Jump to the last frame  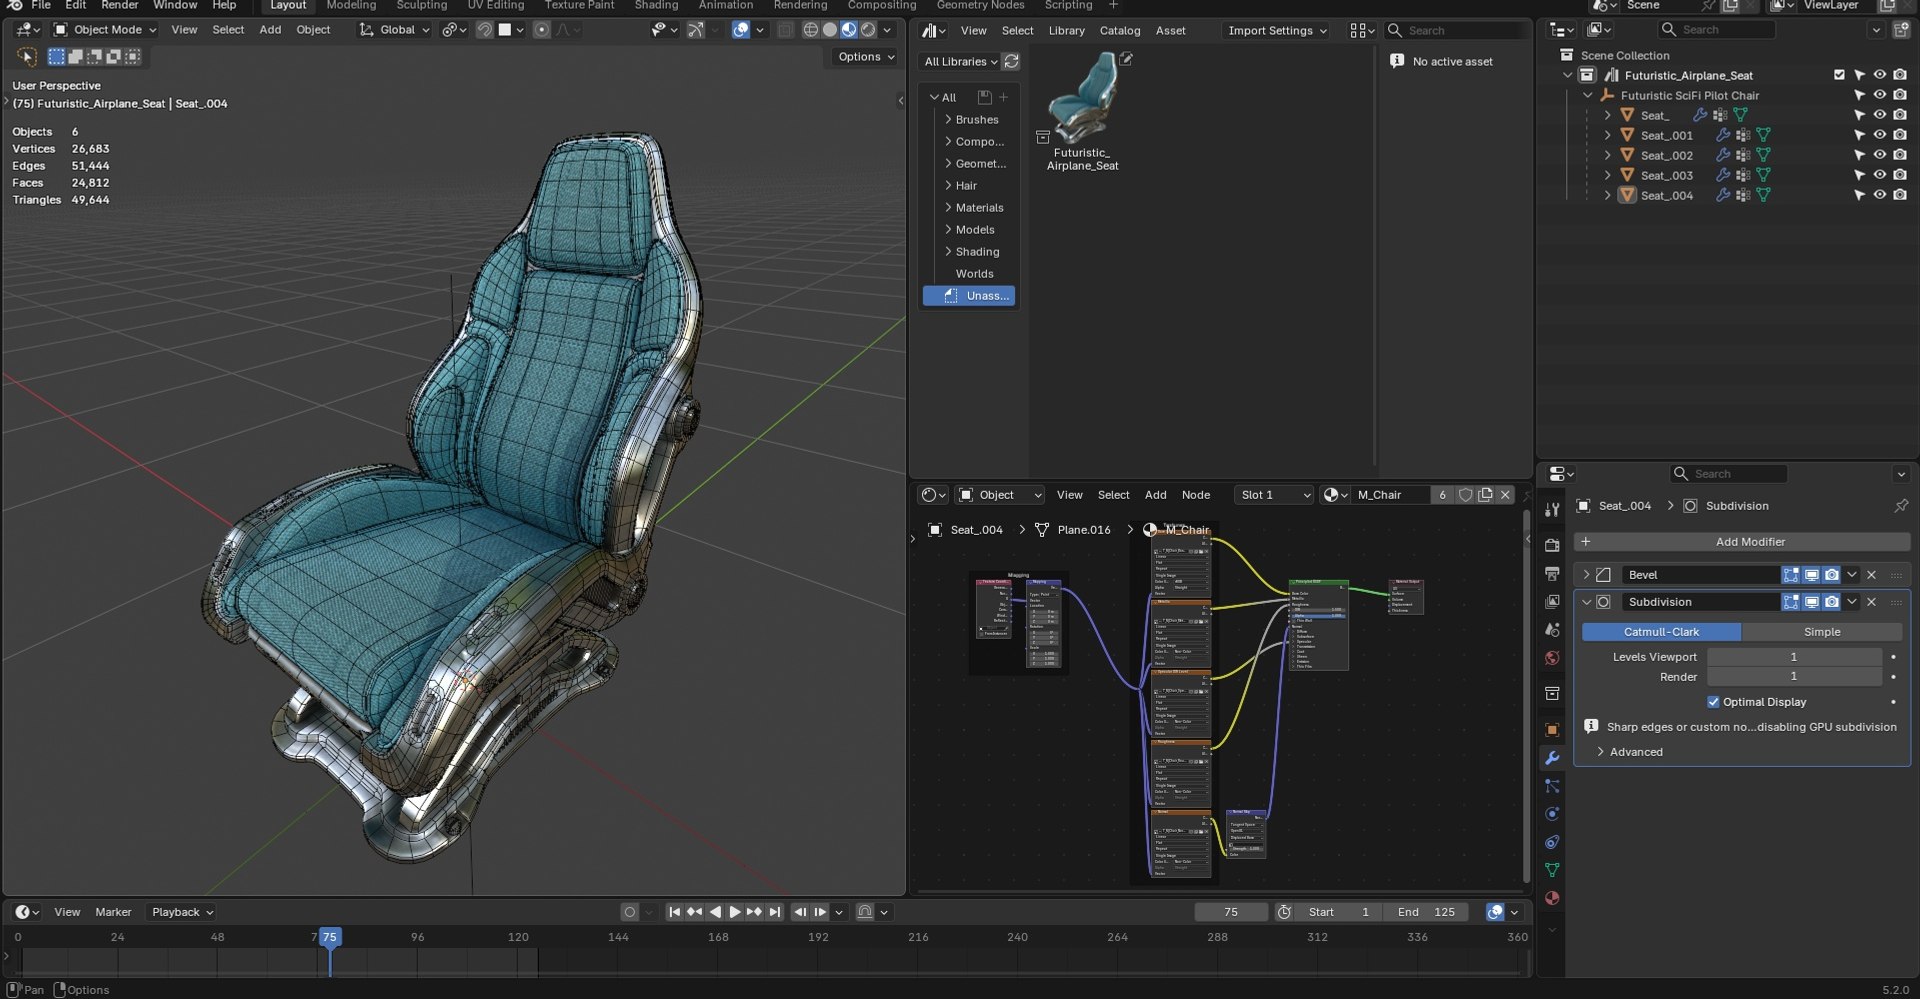click(774, 912)
